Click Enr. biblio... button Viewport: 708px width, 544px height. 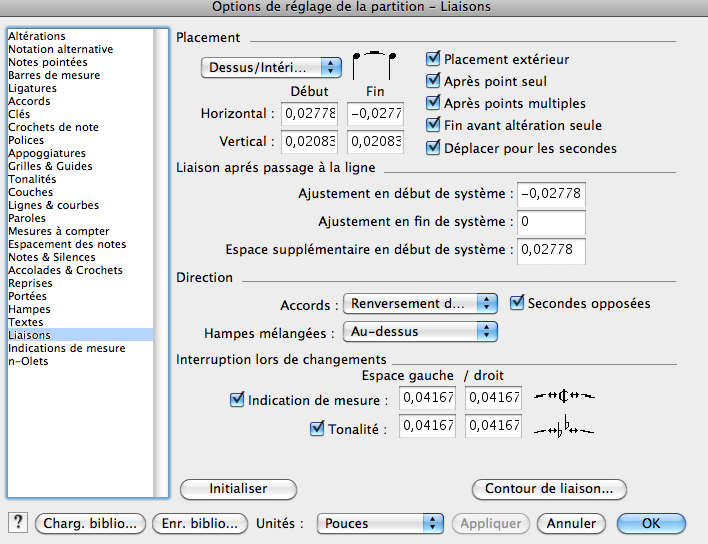tap(200, 523)
